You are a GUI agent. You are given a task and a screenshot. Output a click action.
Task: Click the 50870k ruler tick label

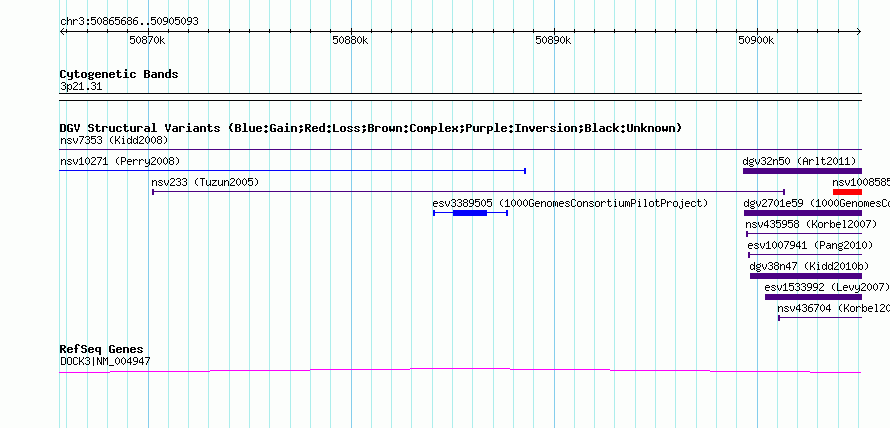[x=147, y=40]
